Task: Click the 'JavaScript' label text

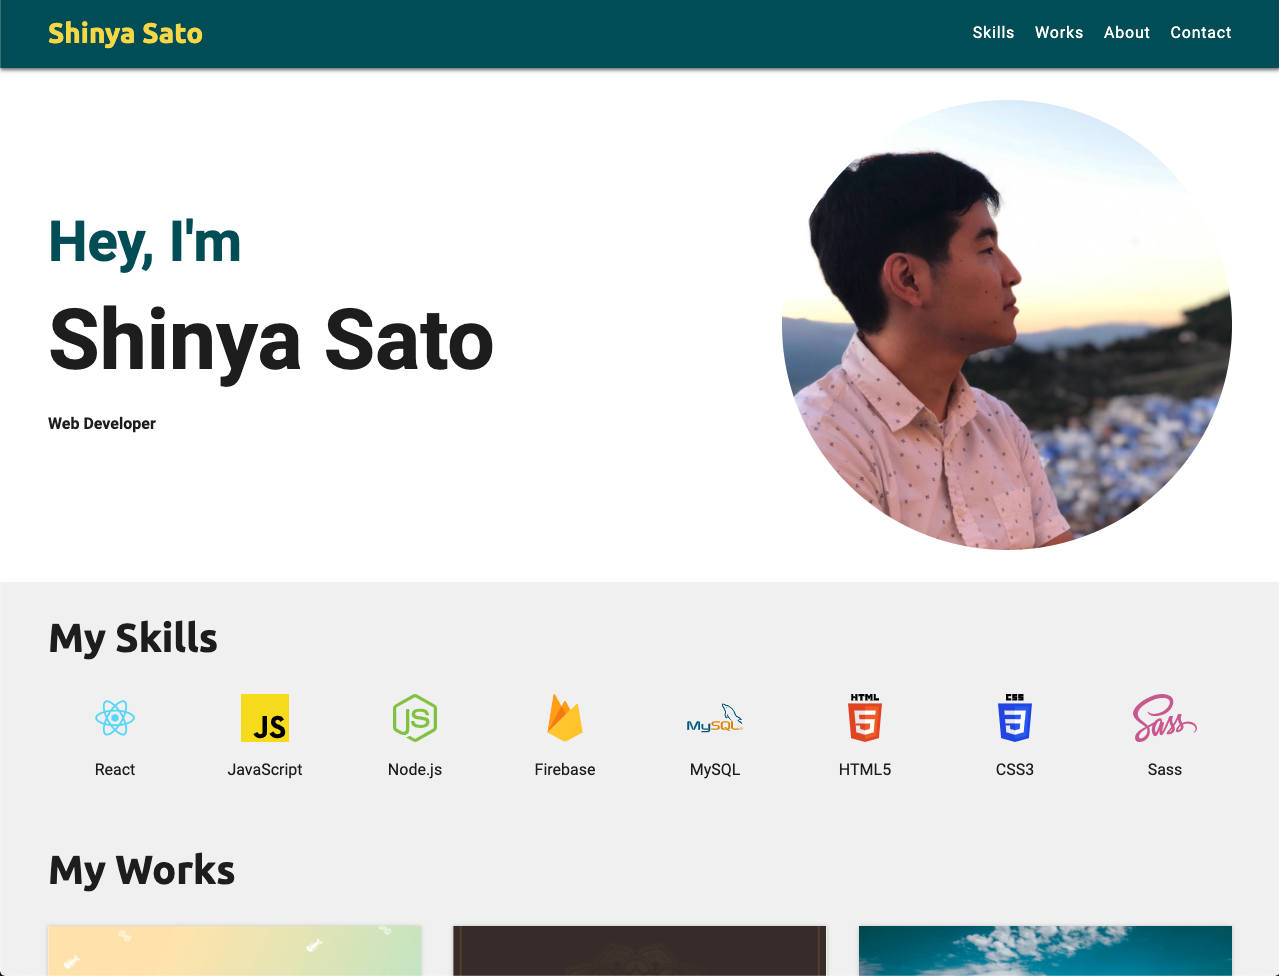Action: coord(265,770)
